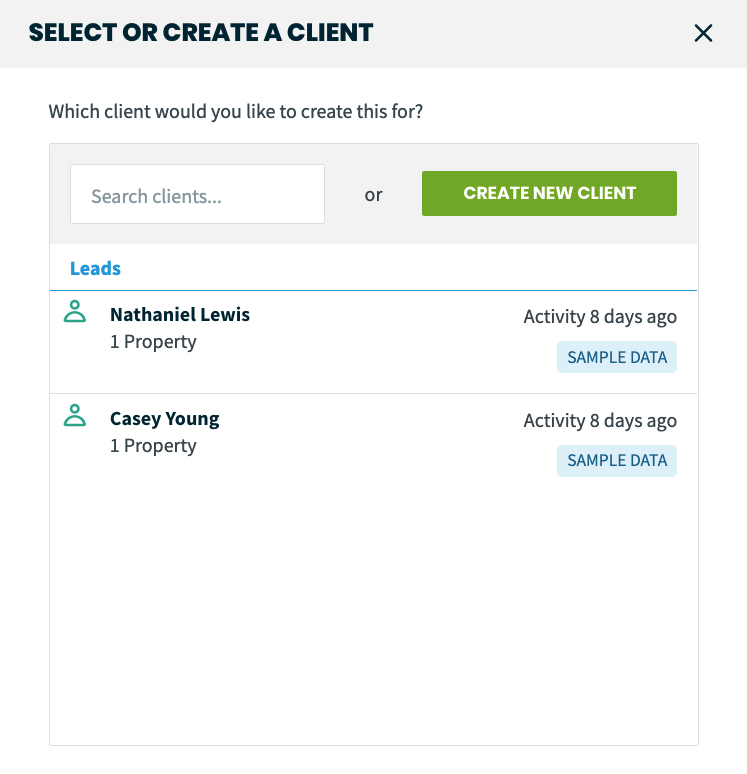The height and width of the screenshot is (774, 747).
Task: Choose the Nathaniel Lewis lead row
Action: (x=373, y=342)
